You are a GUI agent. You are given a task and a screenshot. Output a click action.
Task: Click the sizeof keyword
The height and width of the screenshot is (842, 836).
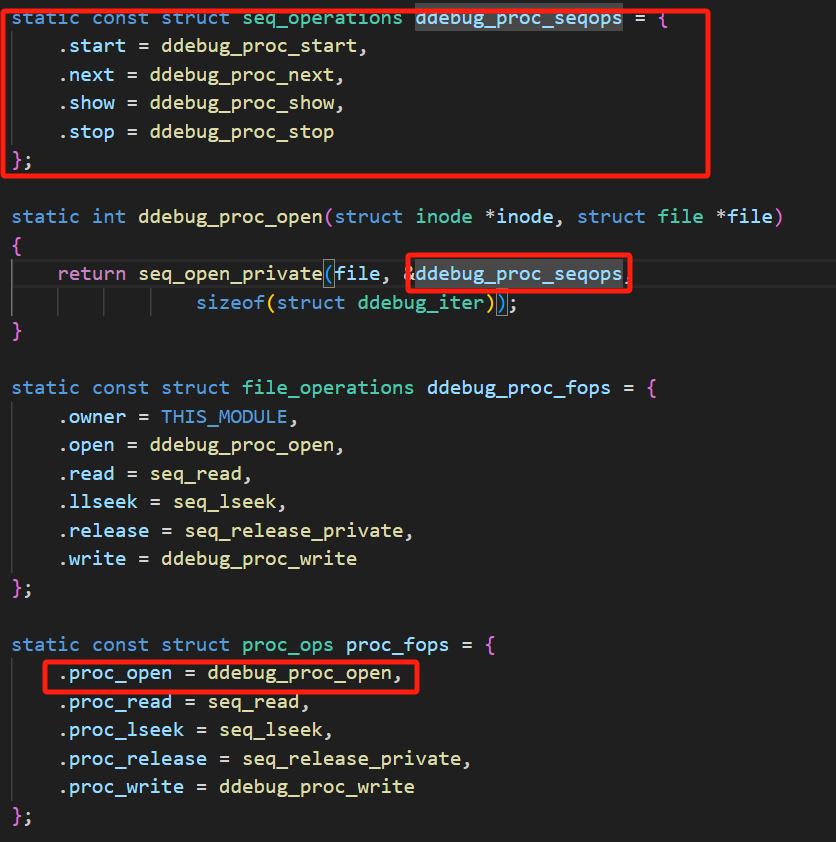pyautogui.click(x=230, y=303)
